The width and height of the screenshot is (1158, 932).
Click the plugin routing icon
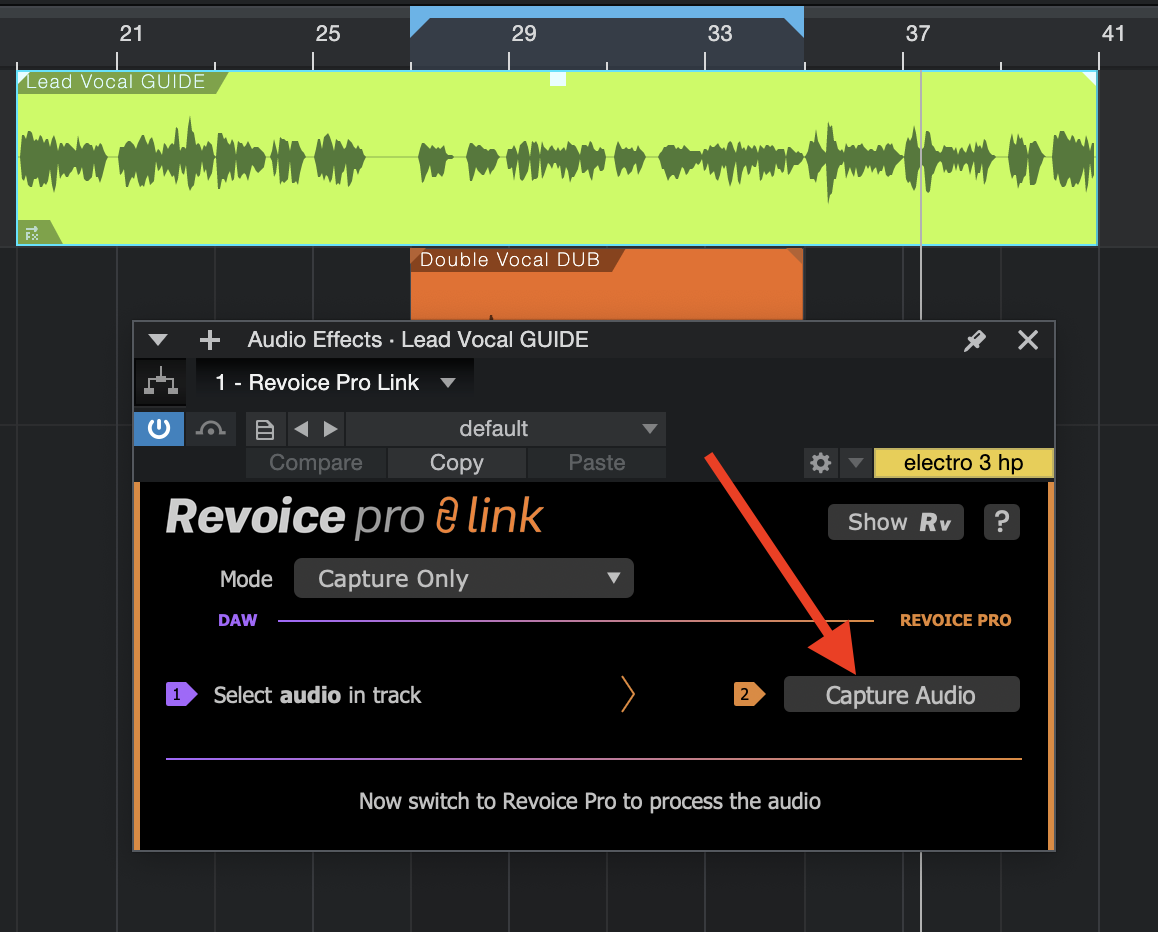click(160, 383)
